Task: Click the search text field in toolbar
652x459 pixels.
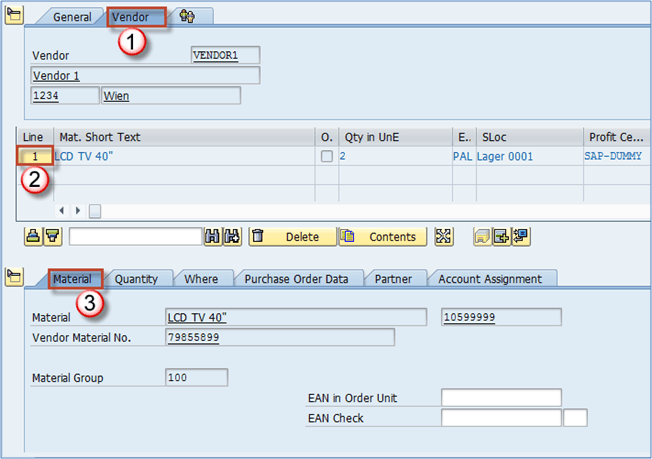Action: [135, 237]
